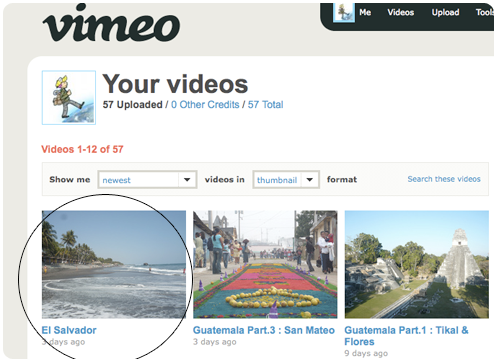Screen dimensions: 499x364
Task: Click the Your videos heading
Action: 175,84
